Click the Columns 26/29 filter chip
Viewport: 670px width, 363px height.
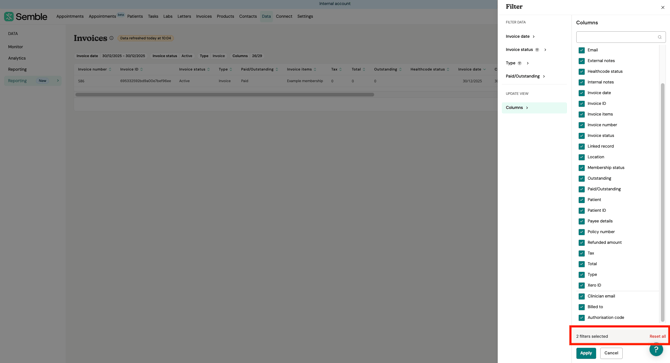coord(247,56)
